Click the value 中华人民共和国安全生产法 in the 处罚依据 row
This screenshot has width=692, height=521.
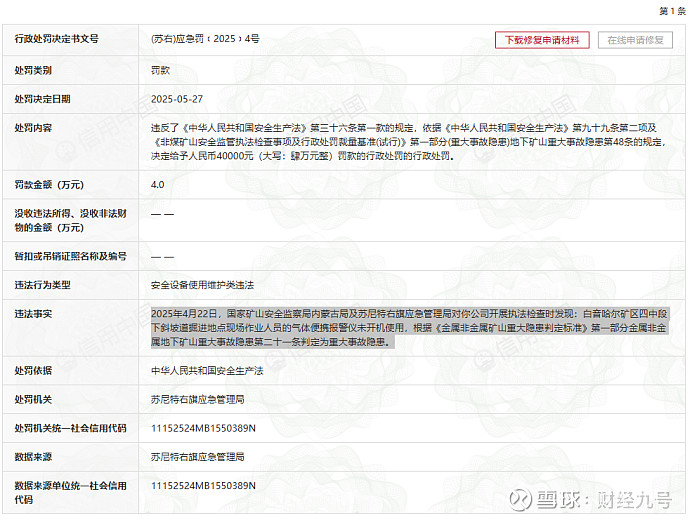[207, 371]
